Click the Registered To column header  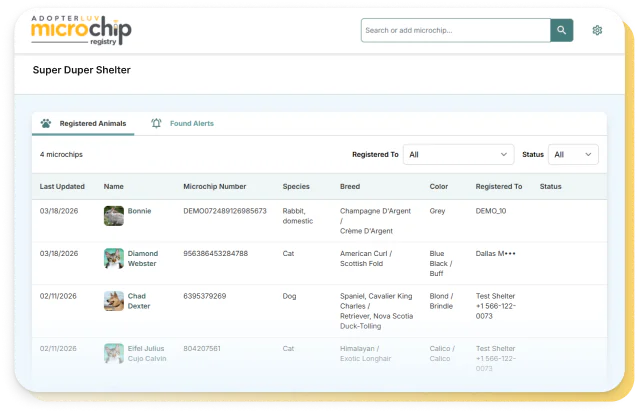click(499, 187)
